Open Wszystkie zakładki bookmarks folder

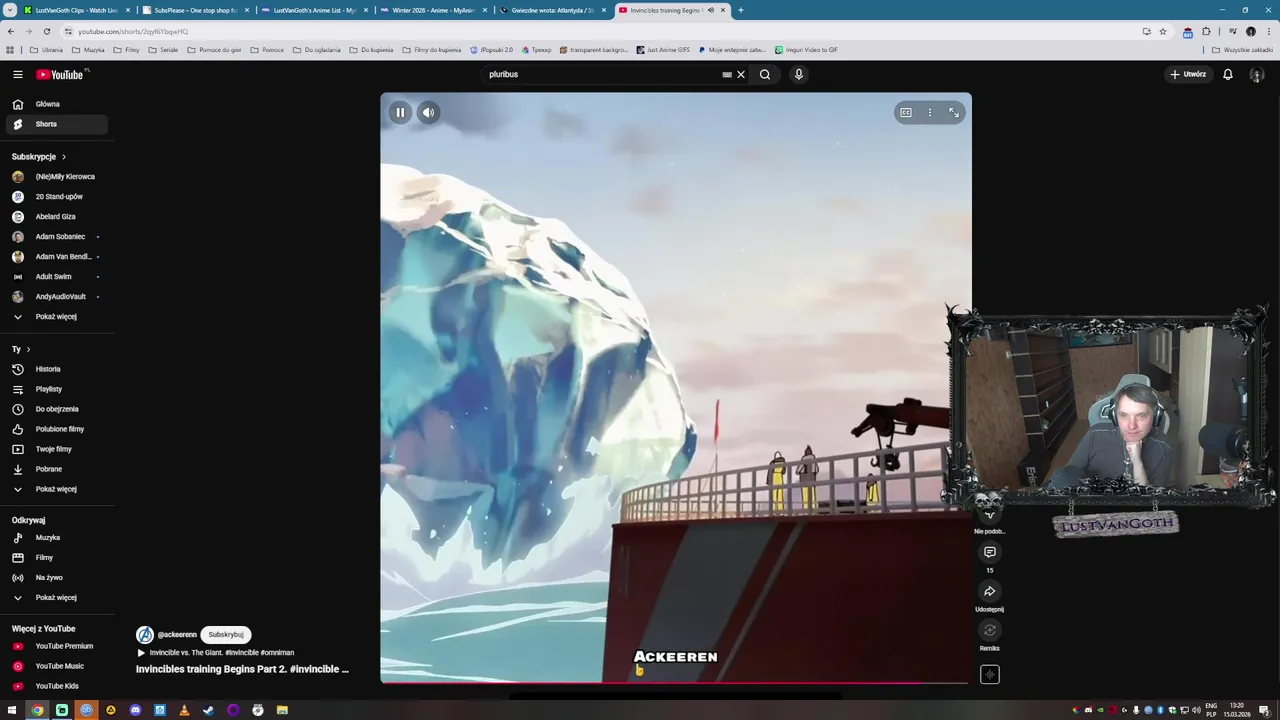[1243, 50]
